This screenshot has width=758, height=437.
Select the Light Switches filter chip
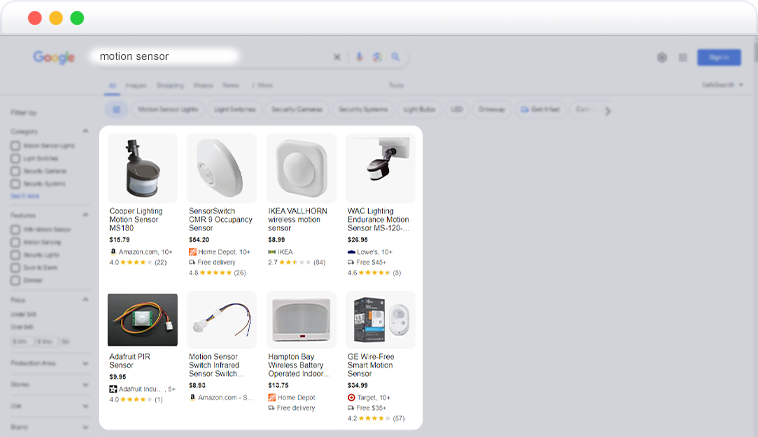point(235,110)
